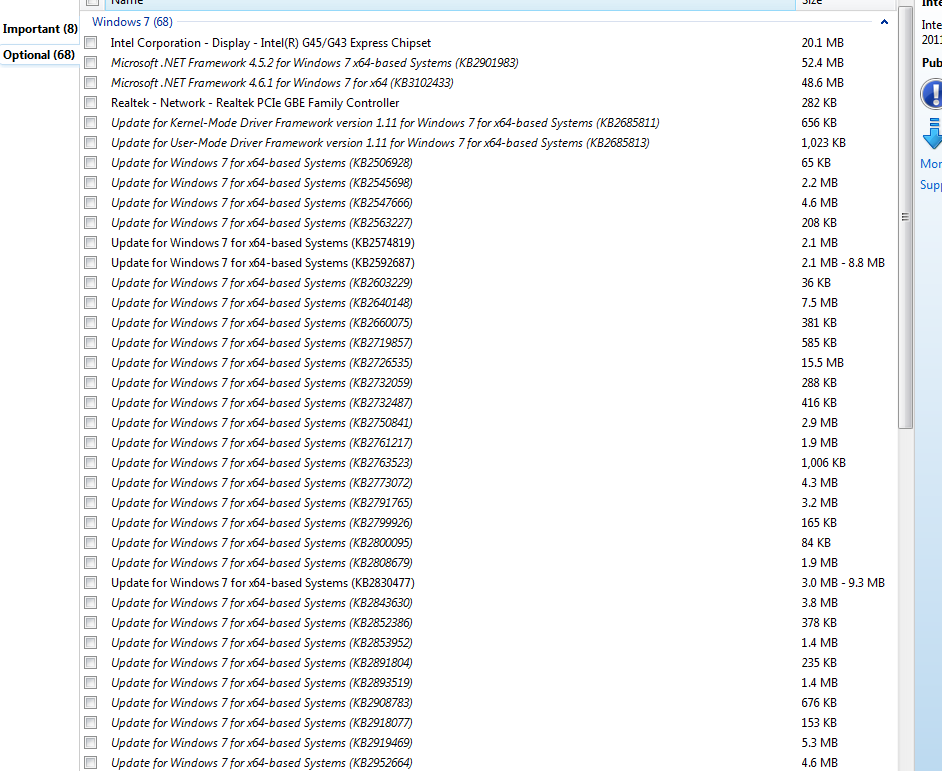
Task: Sort updates by the Name column header
Action: 127,3
